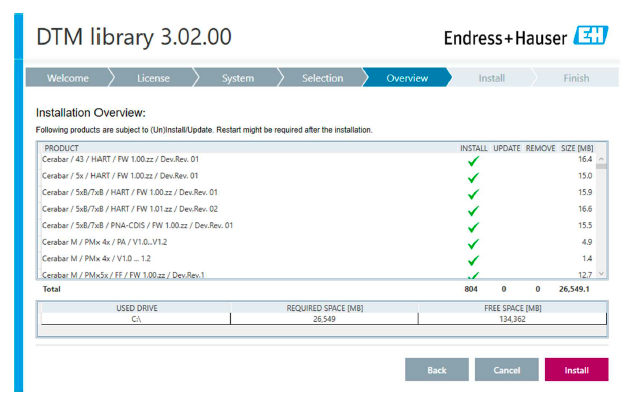
Task: Click the Install button
Action: pos(576,370)
